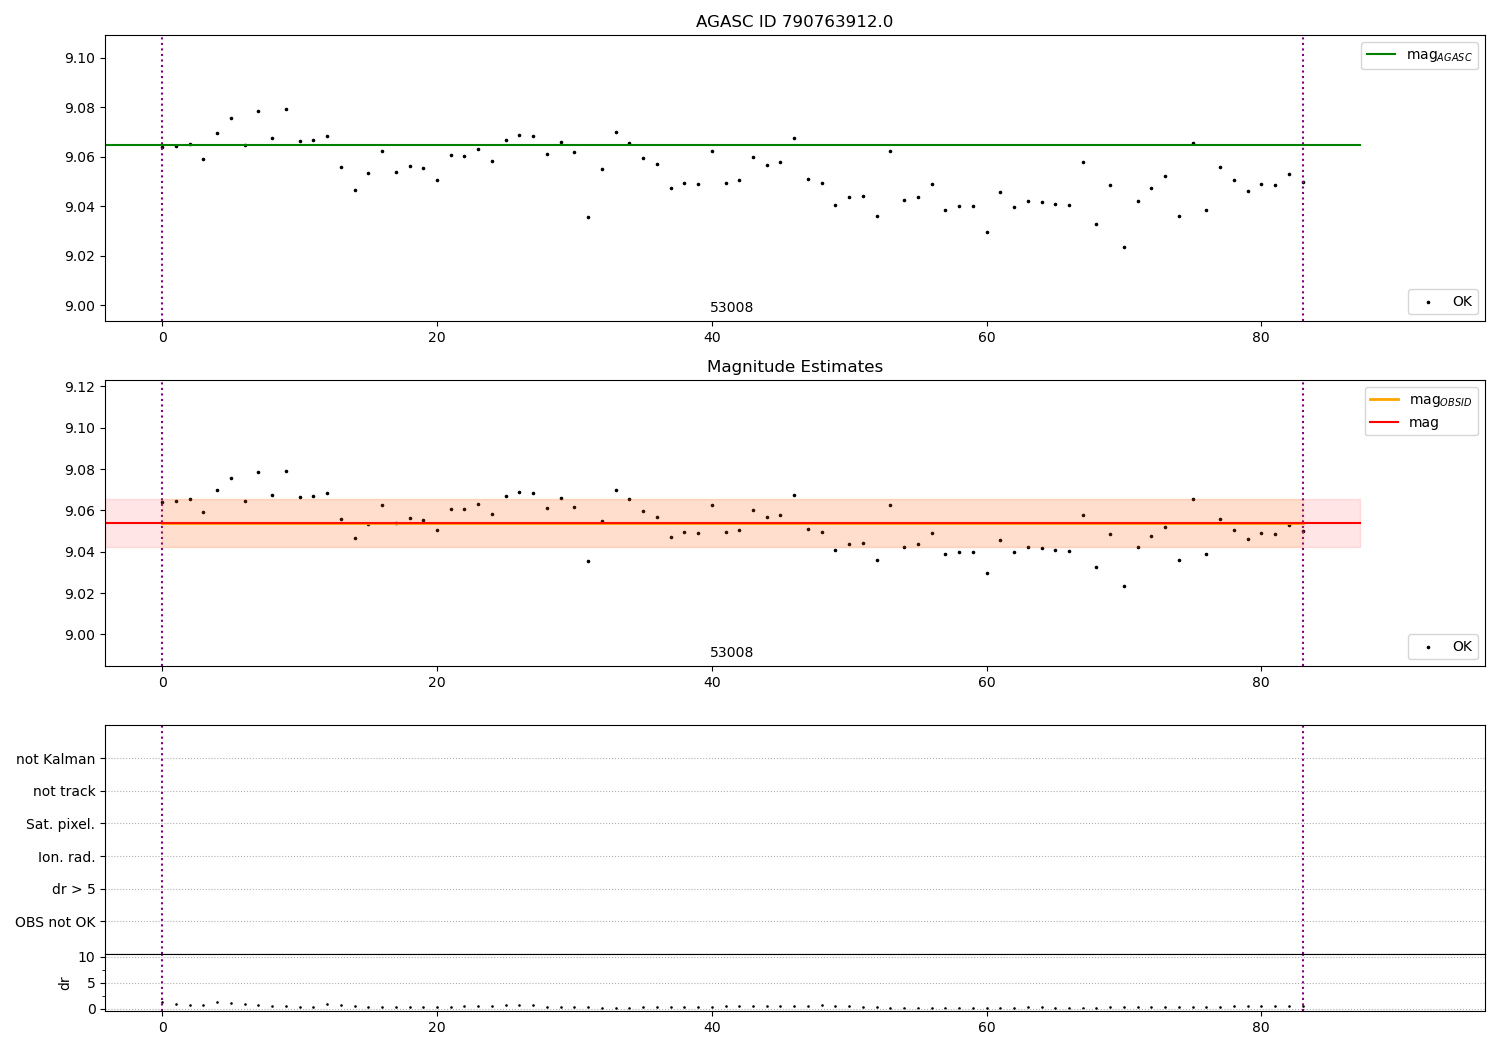
Task: Click the "dr > 5" axis label
Action: pyautogui.click(x=74, y=889)
